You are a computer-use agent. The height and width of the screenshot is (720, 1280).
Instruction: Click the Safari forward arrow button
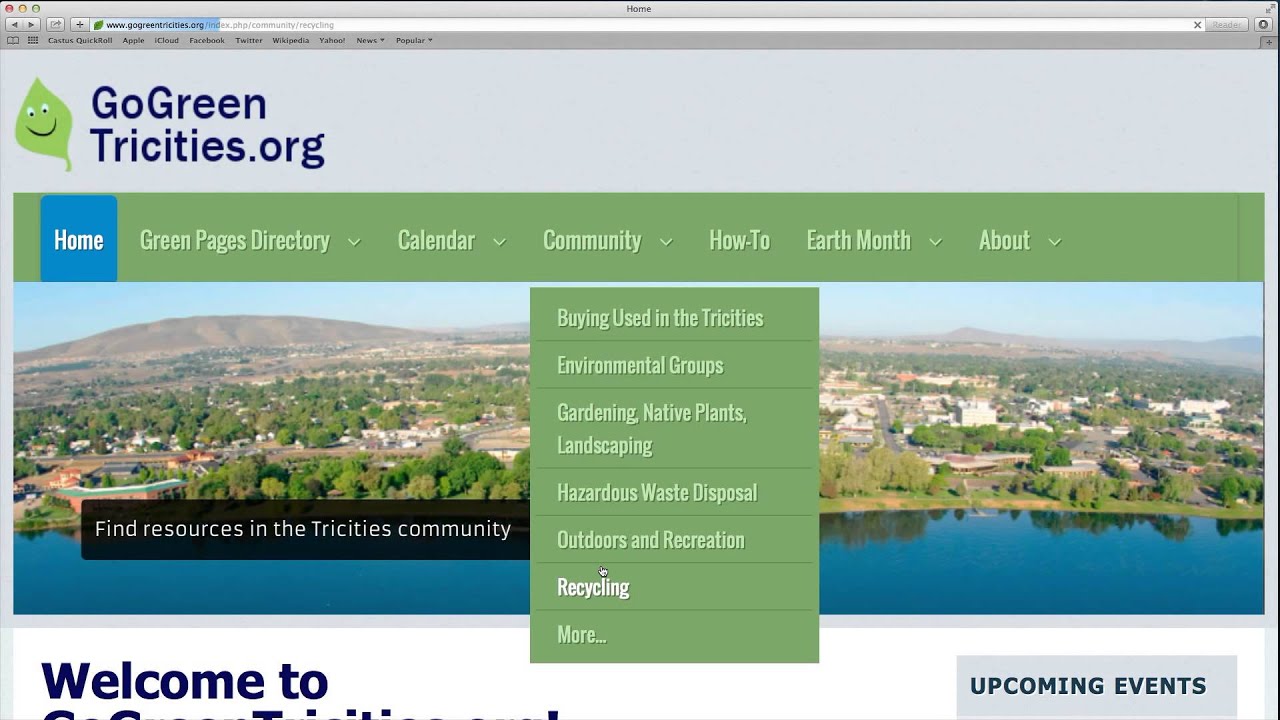coord(30,24)
